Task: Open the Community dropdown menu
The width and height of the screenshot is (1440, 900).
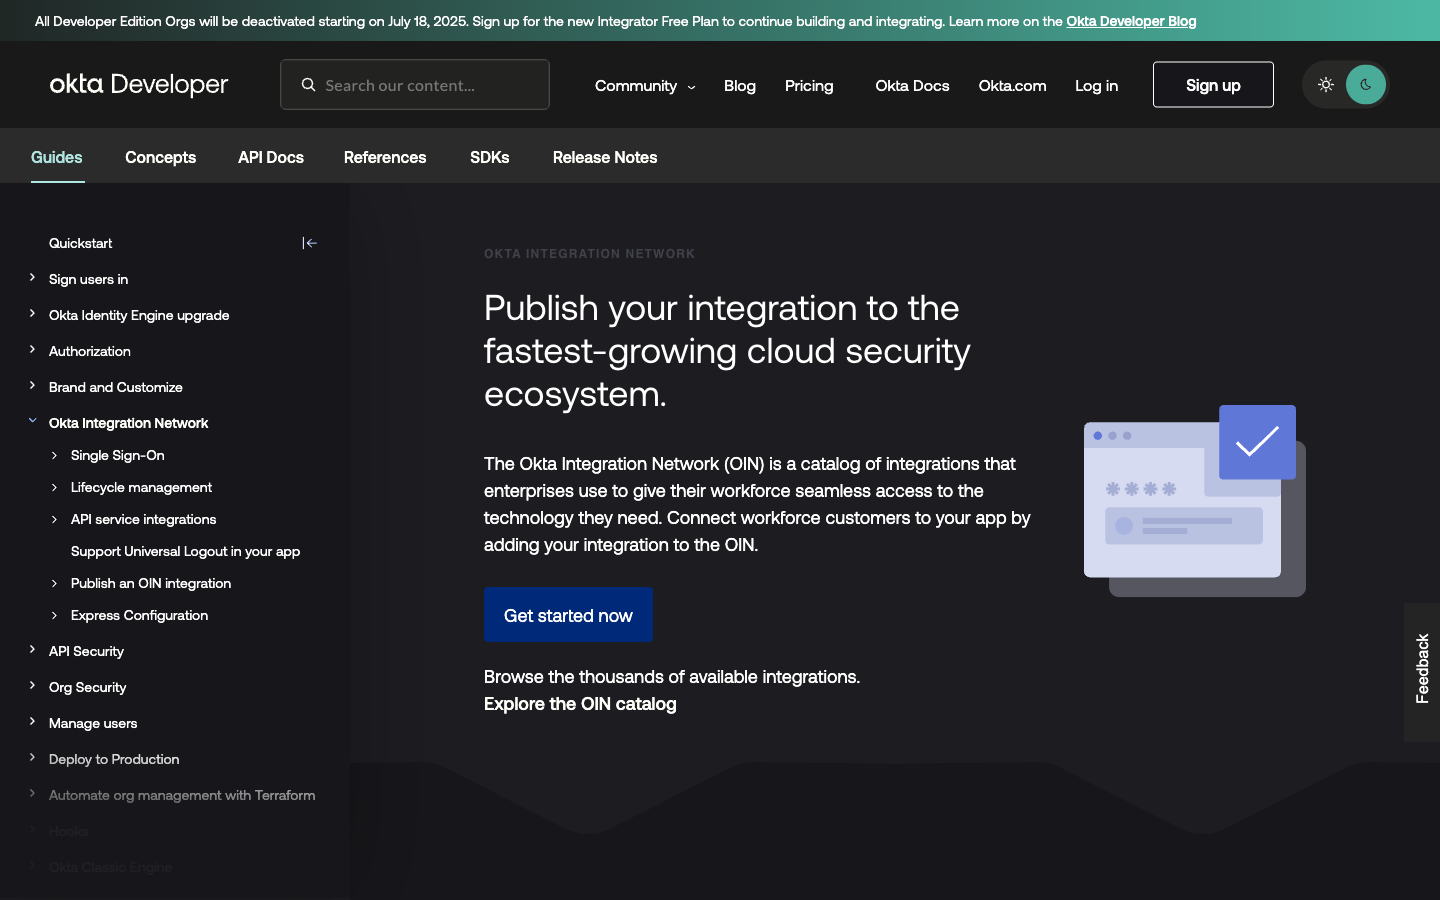Action: pyautogui.click(x=645, y=86)
